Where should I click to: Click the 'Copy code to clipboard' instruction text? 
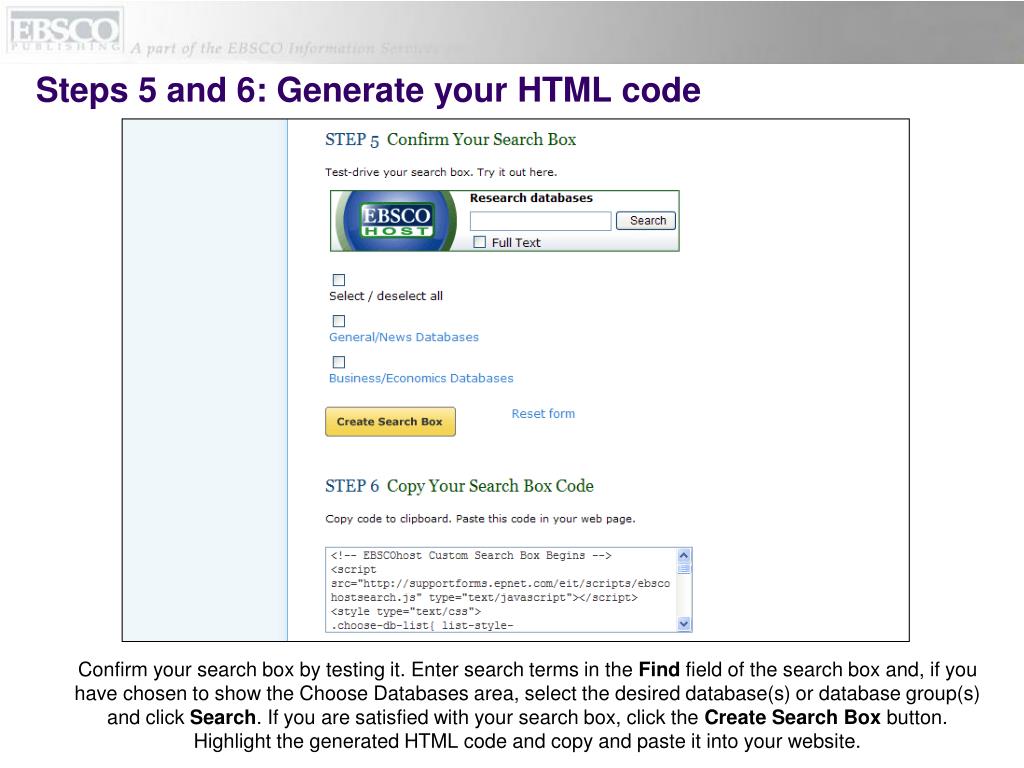481,519
